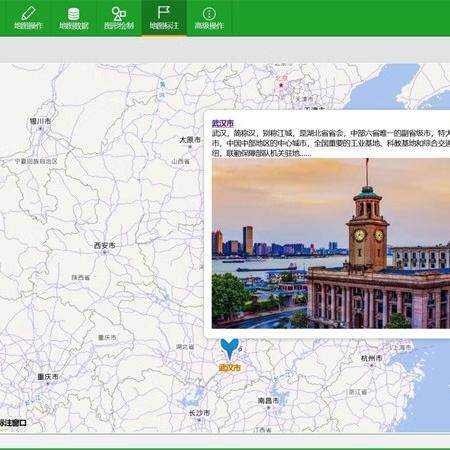
Task: Click the red star Beijing marker
Action: tap(281, 85)
